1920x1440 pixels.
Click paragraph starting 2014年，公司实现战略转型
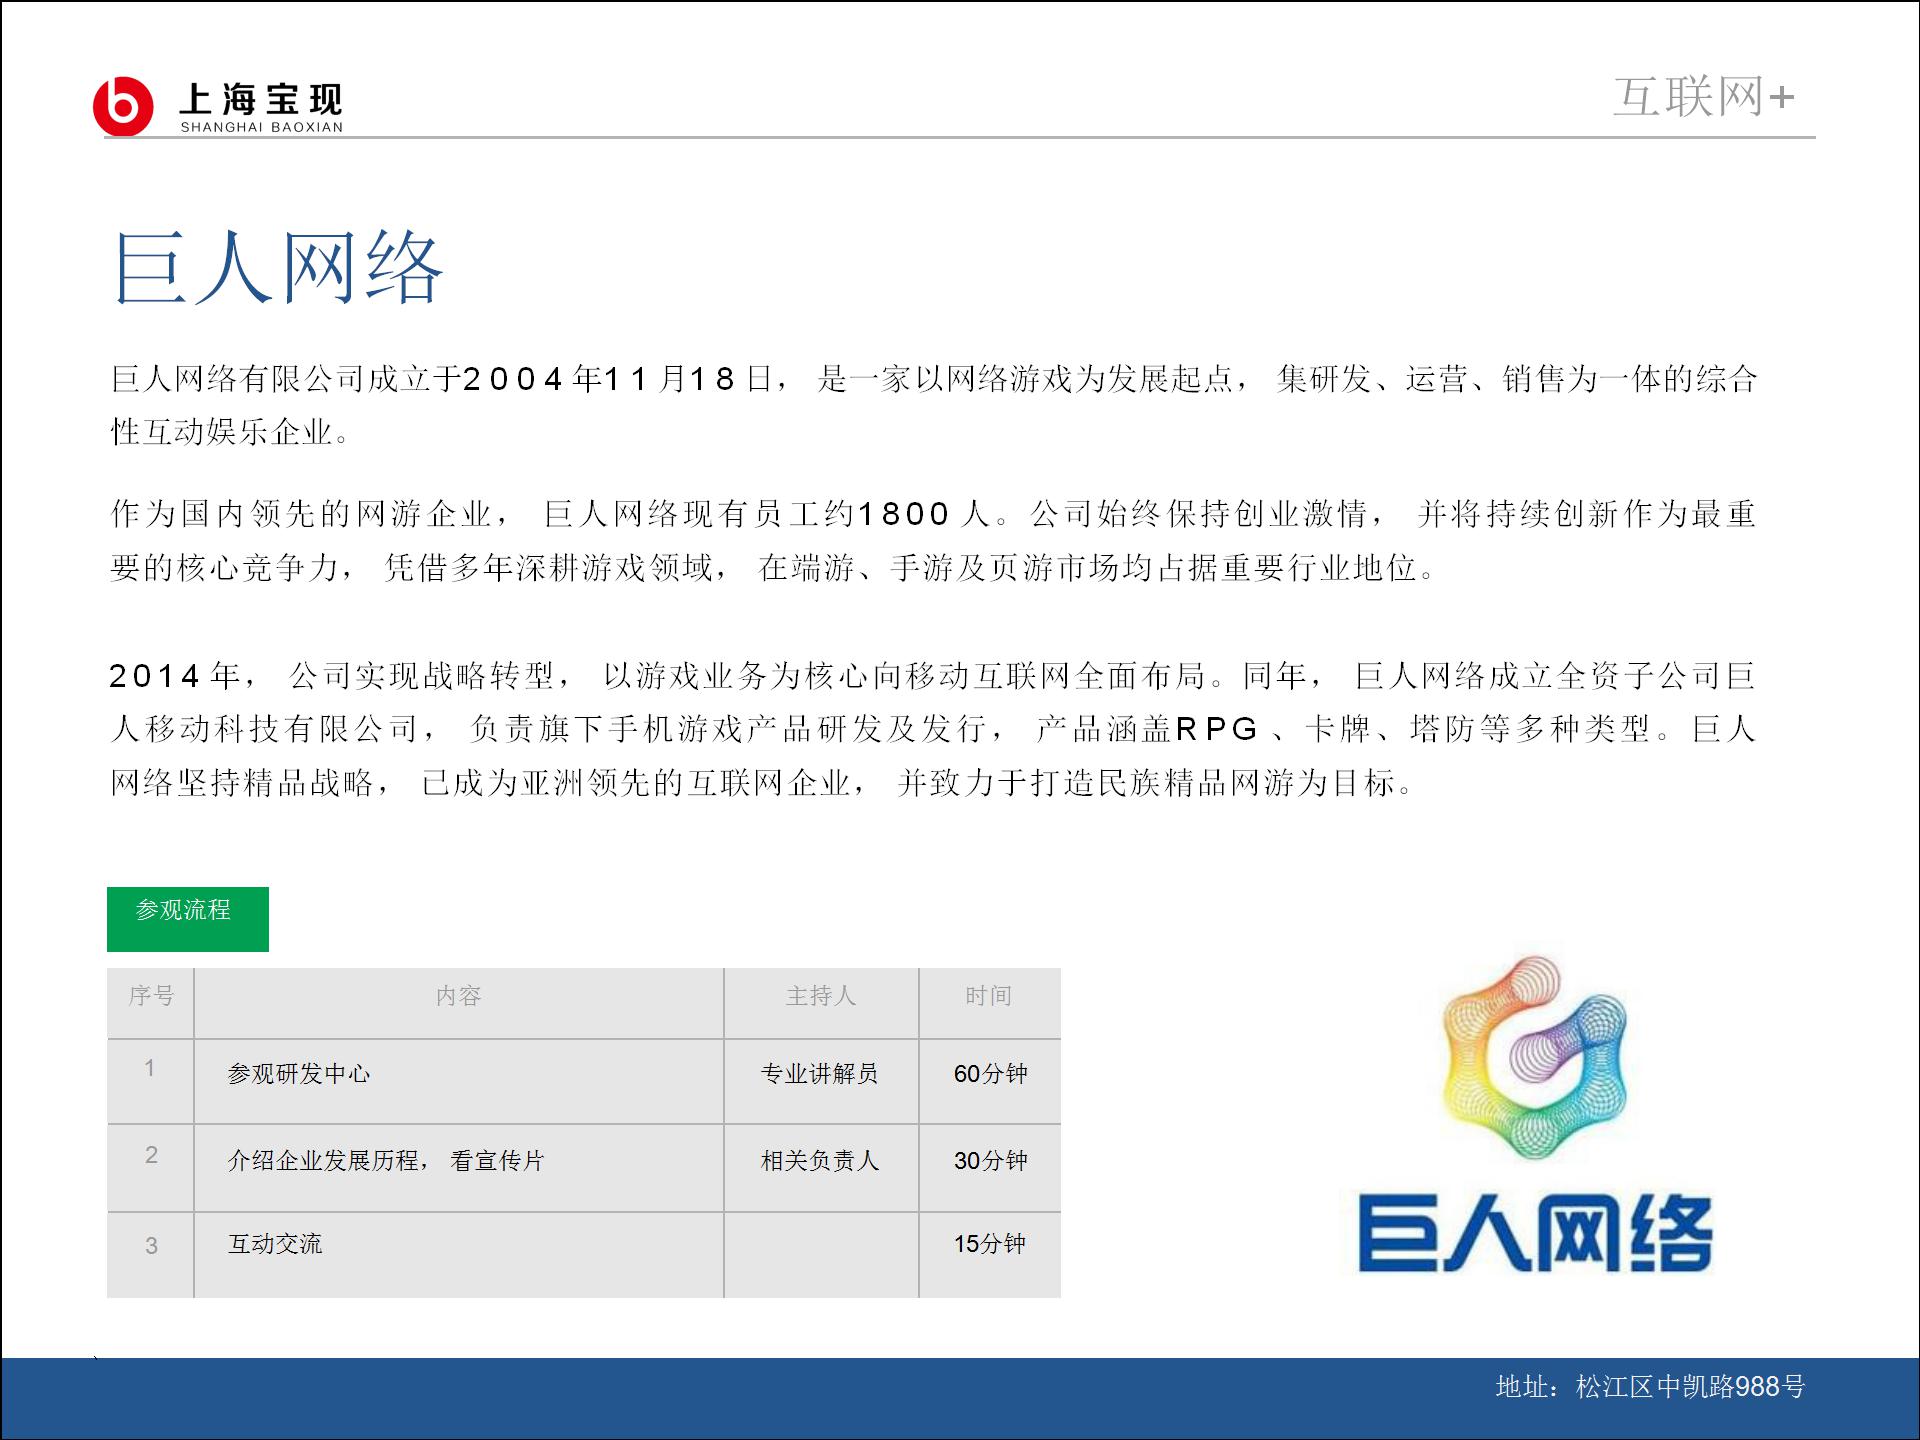tap(934, 729)
